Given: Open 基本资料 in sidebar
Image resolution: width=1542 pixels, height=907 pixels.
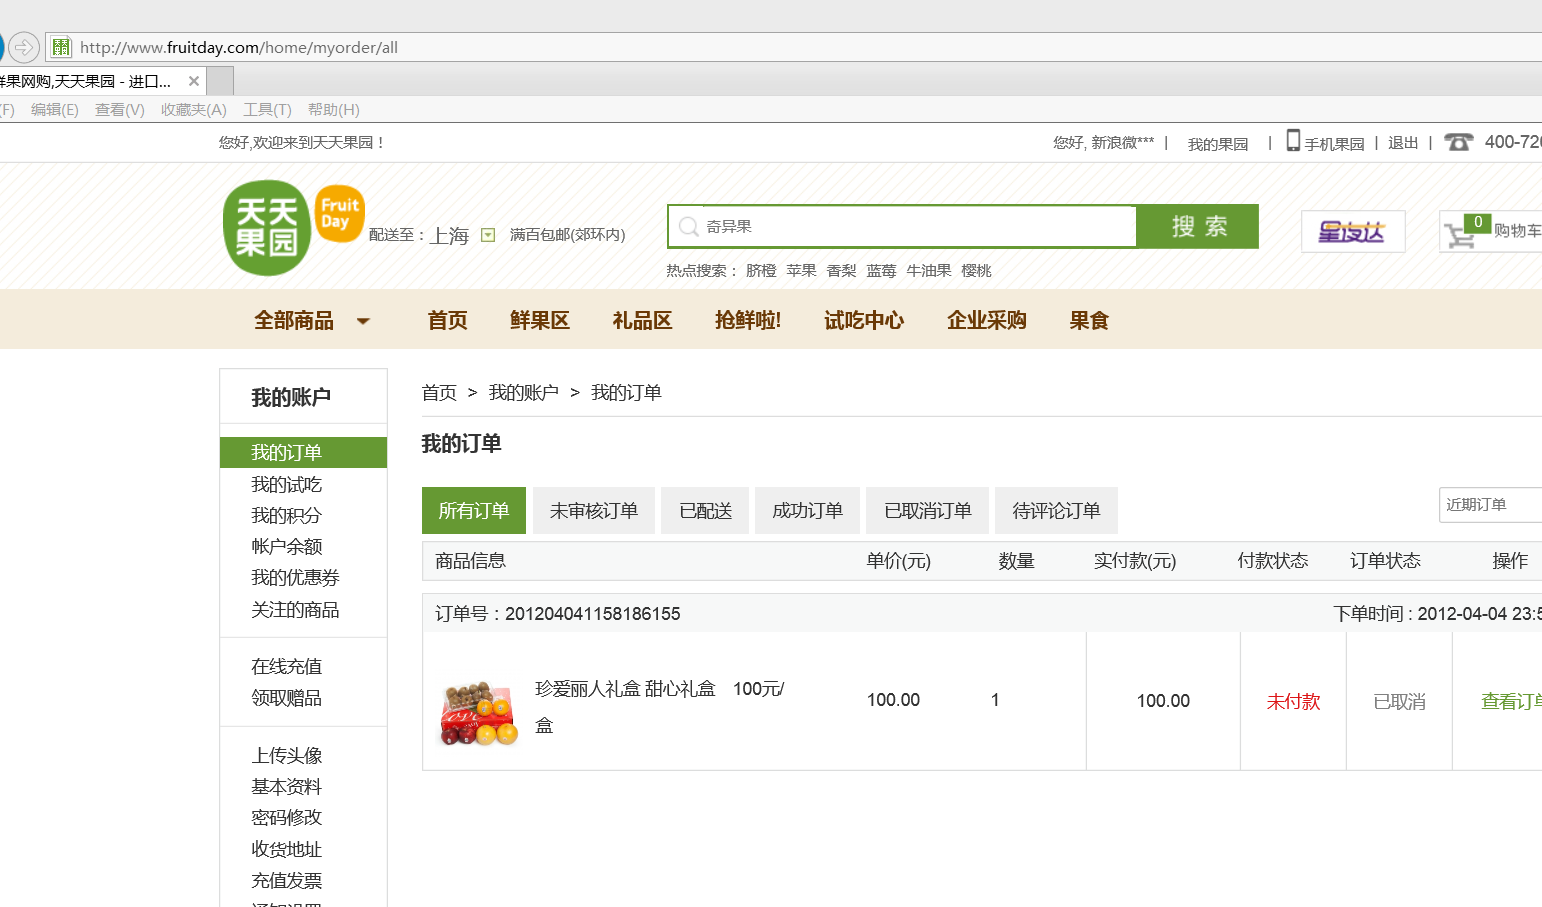Looking at the screenshot, I should 286,787.
